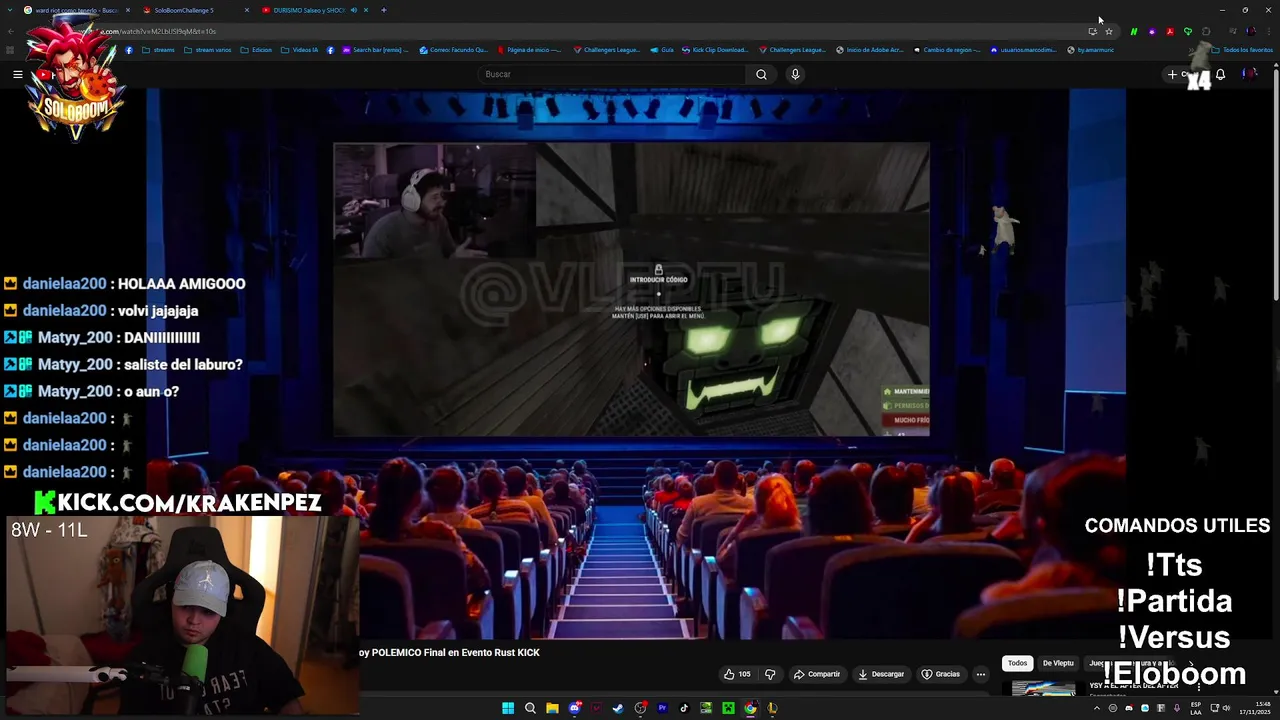
Task: Open Steam from the taskbar
Action: coord(618,708)
